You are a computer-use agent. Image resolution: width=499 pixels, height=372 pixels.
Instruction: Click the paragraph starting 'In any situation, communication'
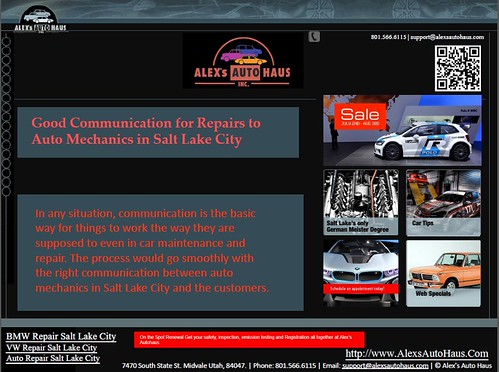[152, 250]
